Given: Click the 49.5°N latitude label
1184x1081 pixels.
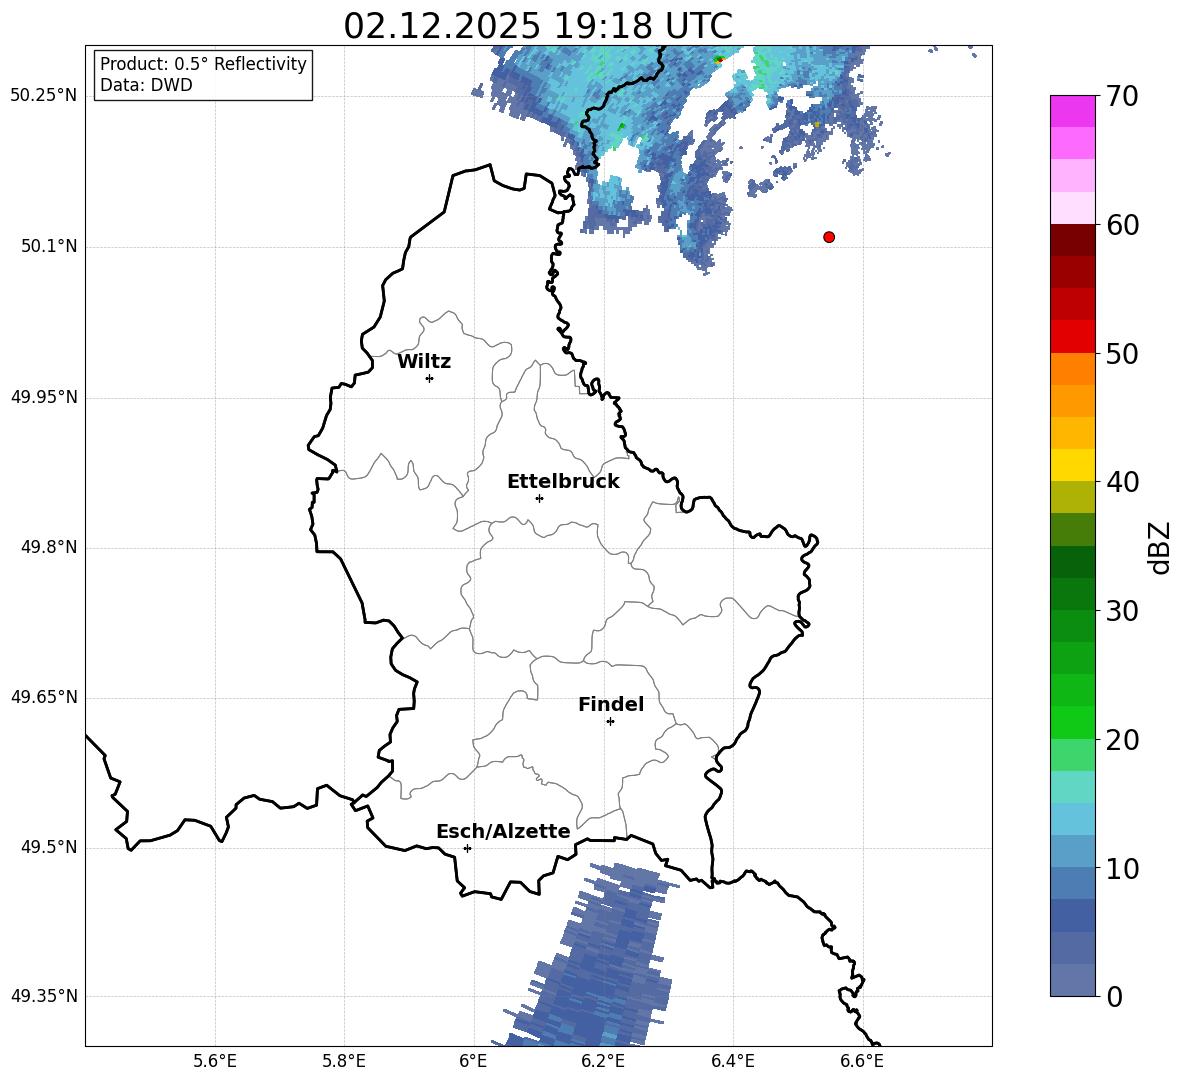Looking at the screenshot, I should pyautogui.click(x=49, y=848).
